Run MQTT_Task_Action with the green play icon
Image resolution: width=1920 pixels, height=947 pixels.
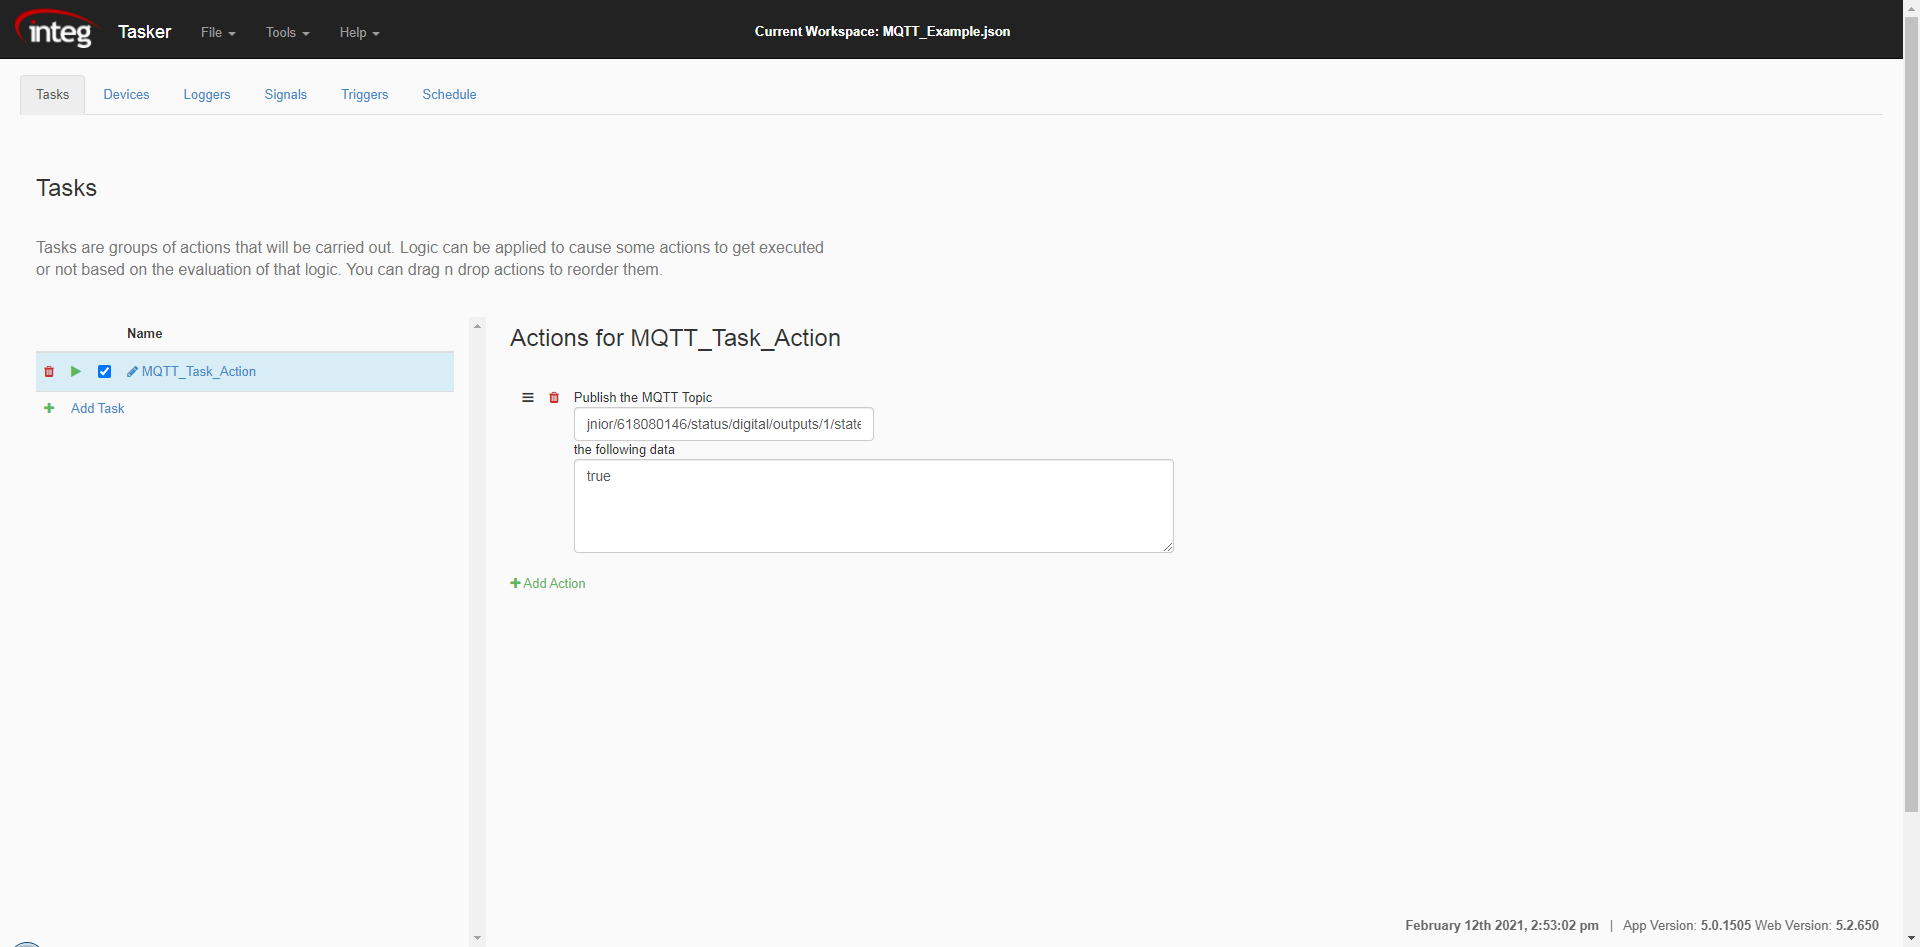pyautogui.click(x=76, y=371)
